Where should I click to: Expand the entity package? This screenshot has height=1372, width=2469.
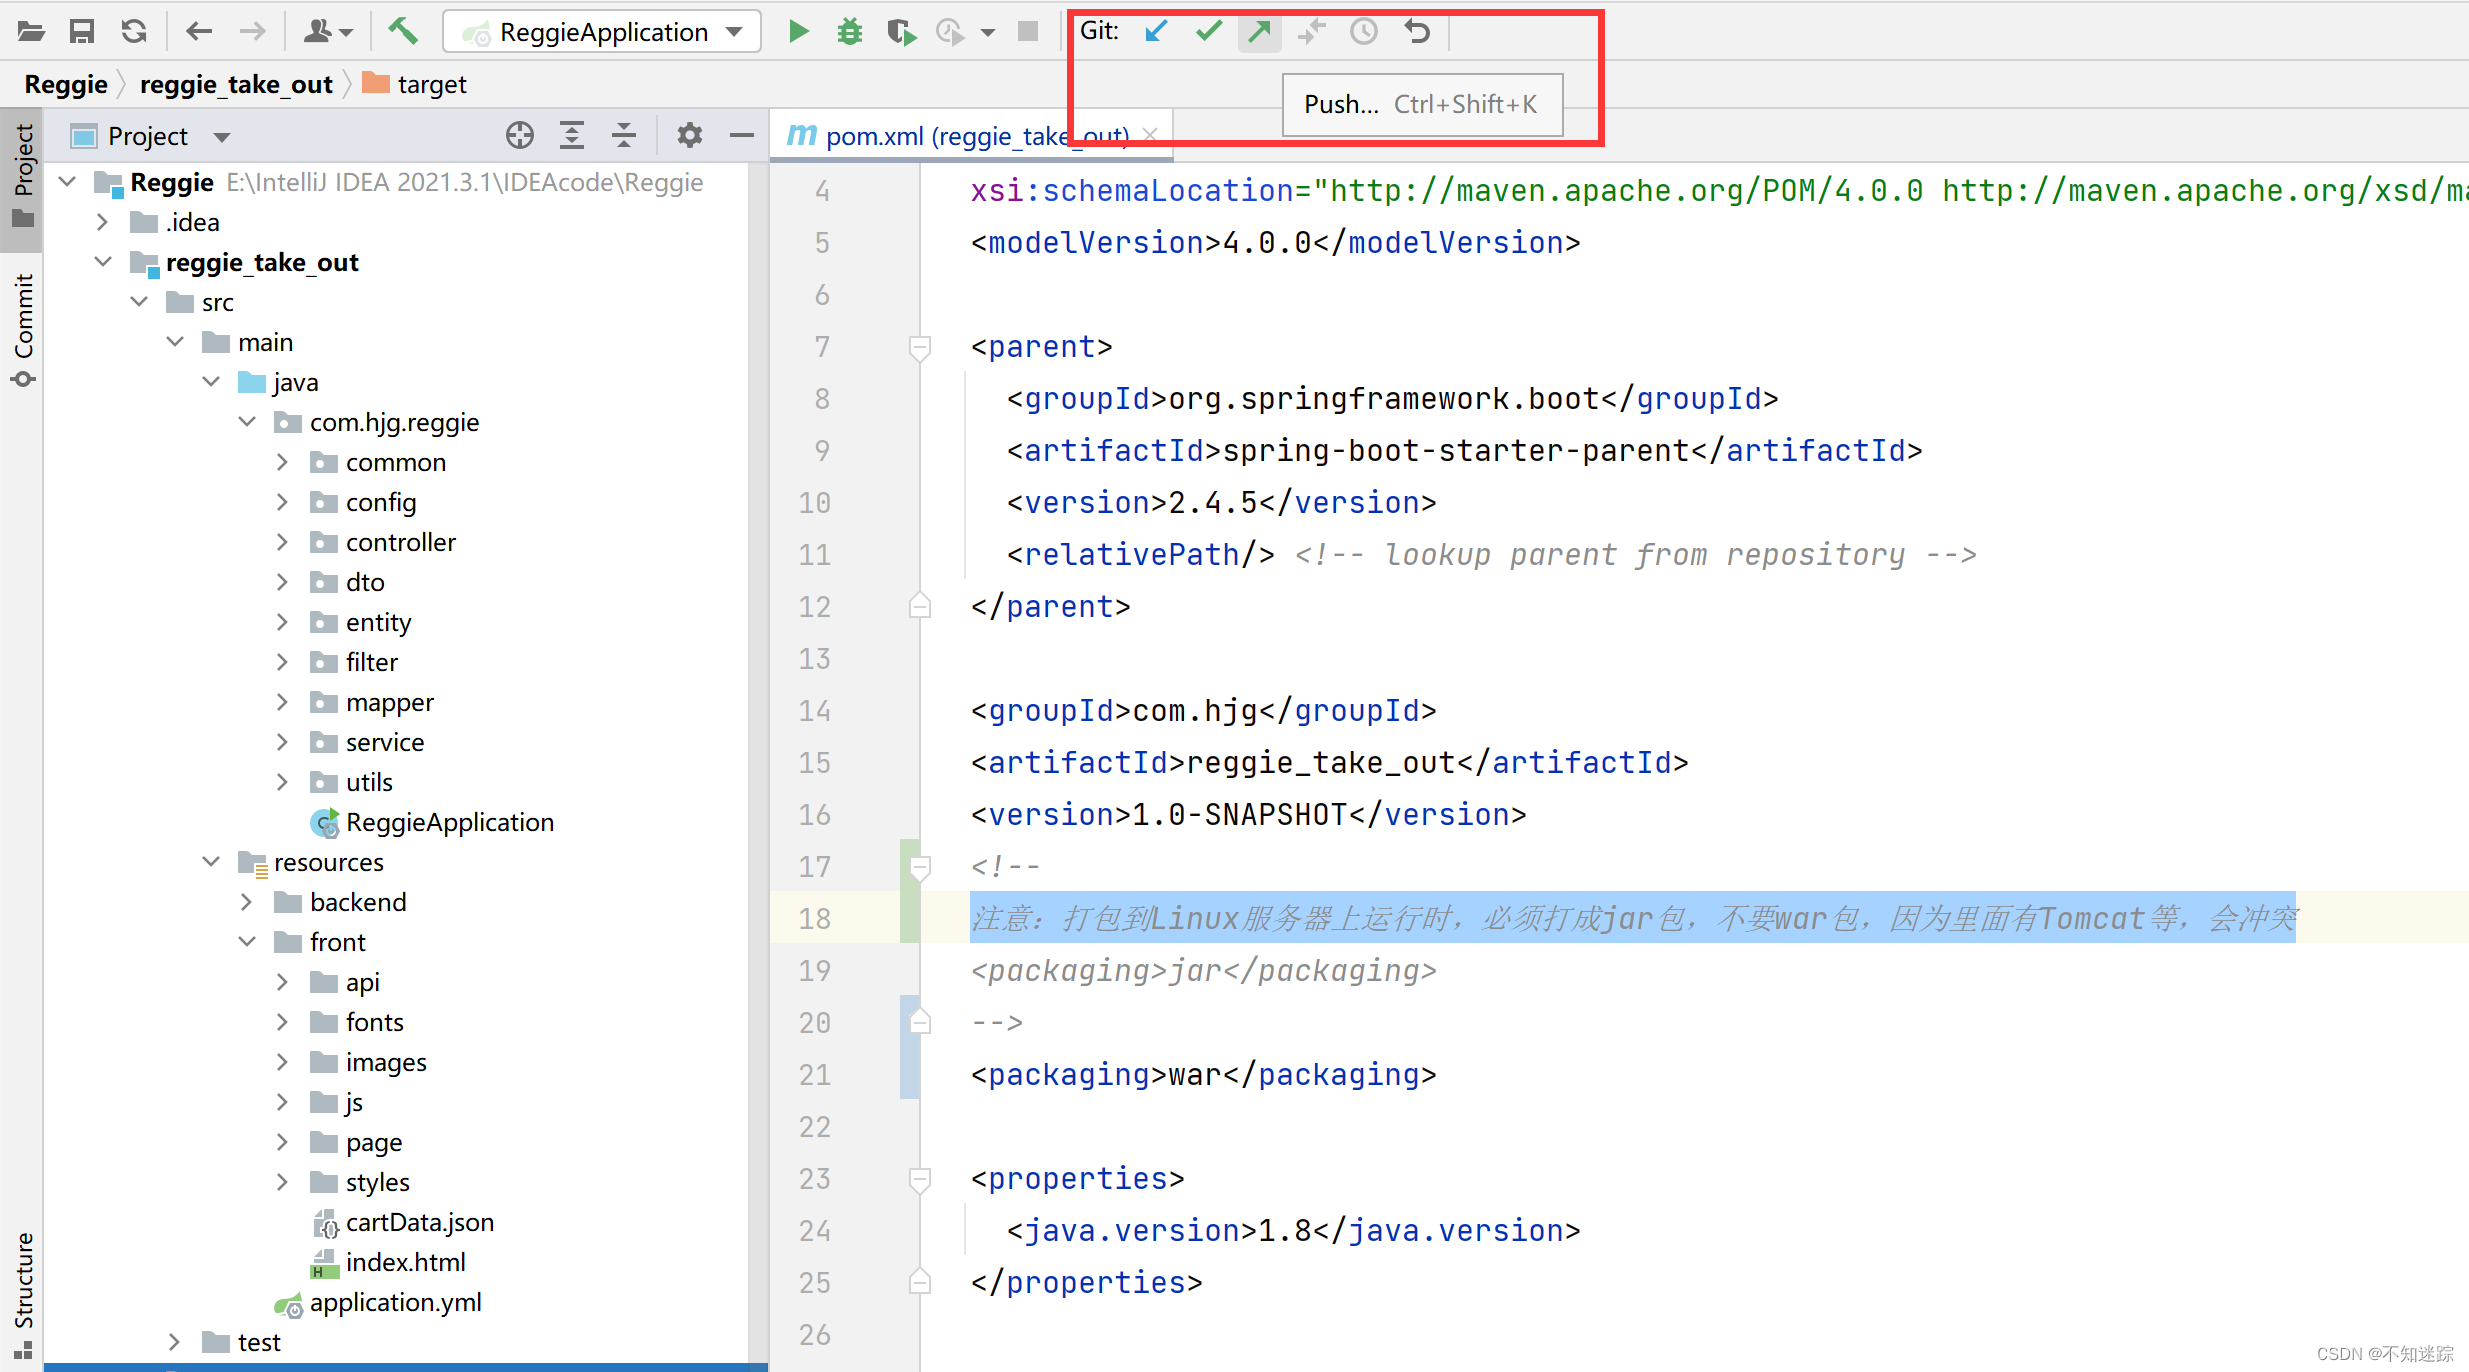(282, 622)
